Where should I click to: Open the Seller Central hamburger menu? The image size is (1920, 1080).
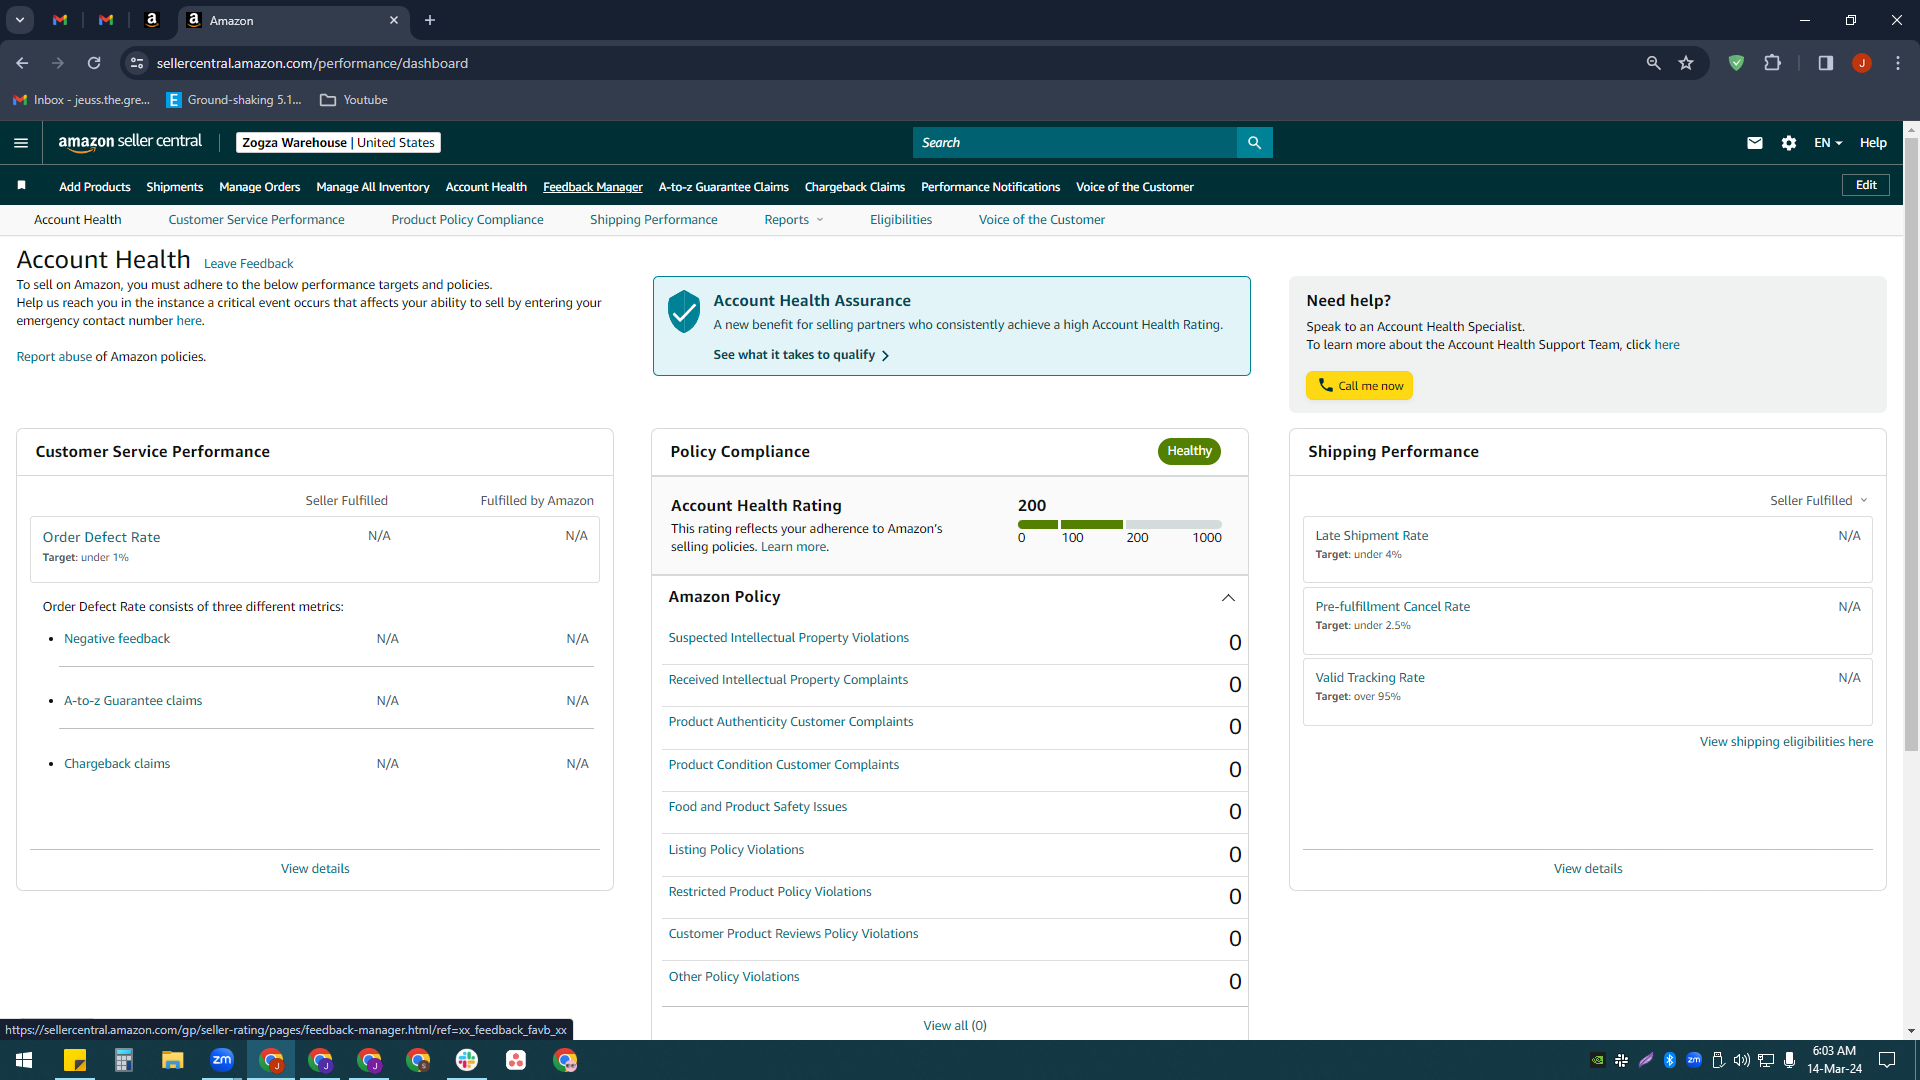[x=21, y=143]
